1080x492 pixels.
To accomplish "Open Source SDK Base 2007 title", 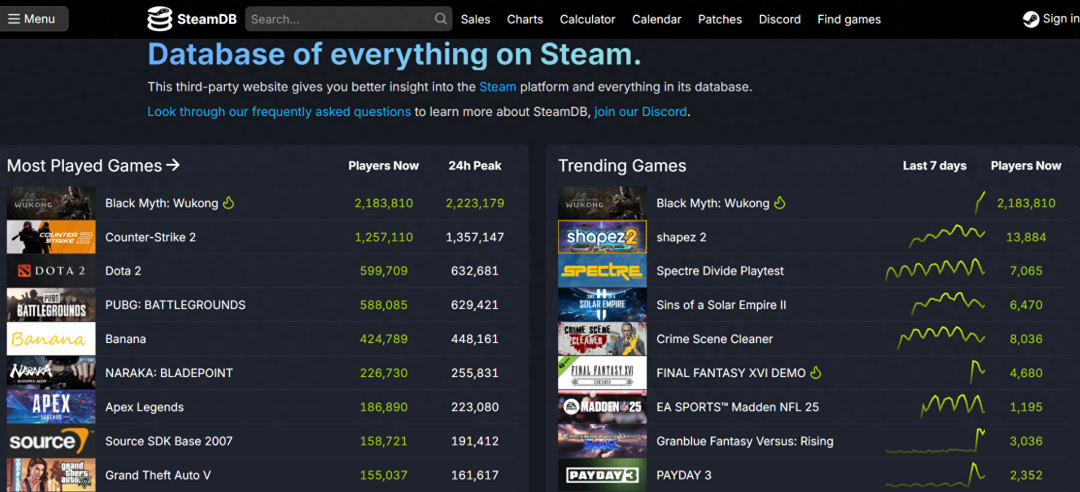I will (169, 441).
